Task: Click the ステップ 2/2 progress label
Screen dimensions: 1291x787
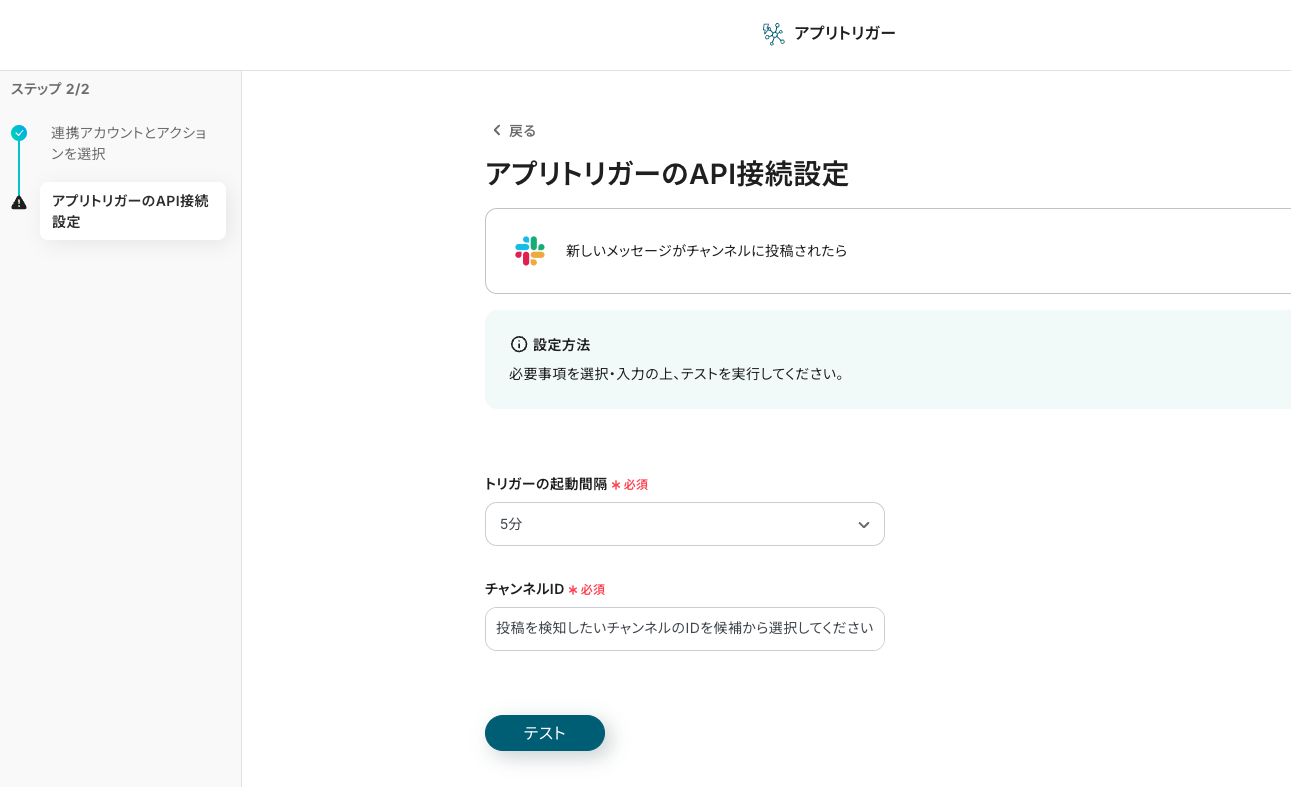Action: tap(50, 89)
